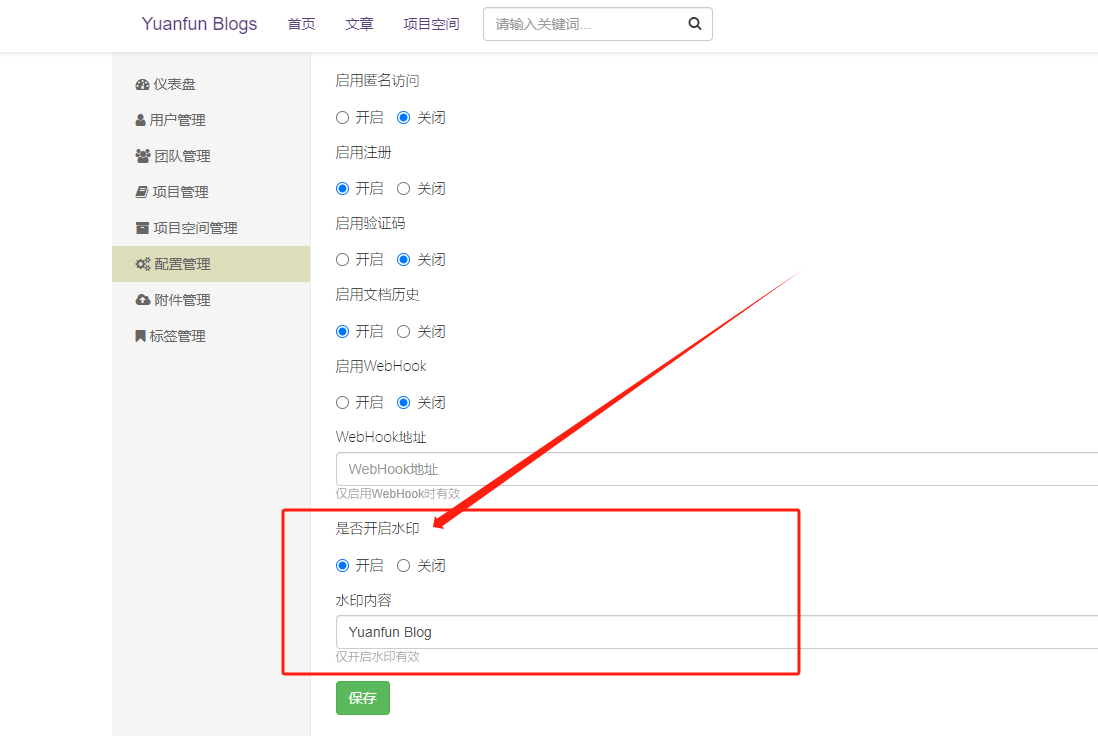Click the gears icon beside 配置管理
The height and width of the screenshot is (736, 1098).
[x=143, y=264]
